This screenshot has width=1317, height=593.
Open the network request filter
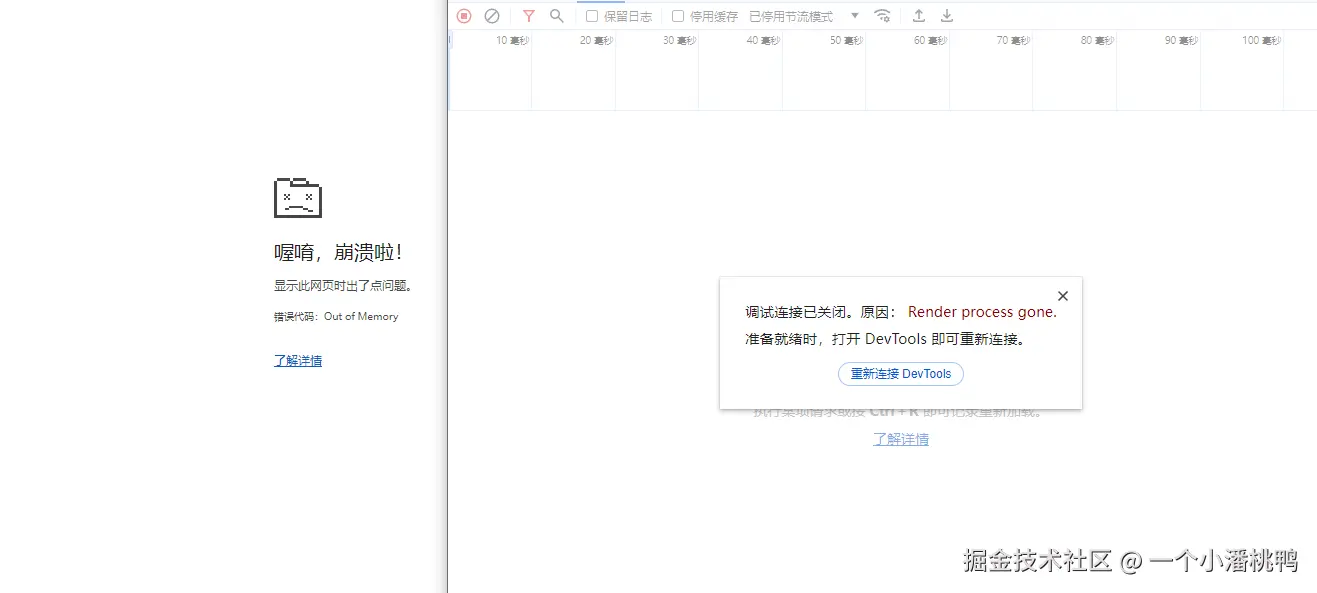529,15
